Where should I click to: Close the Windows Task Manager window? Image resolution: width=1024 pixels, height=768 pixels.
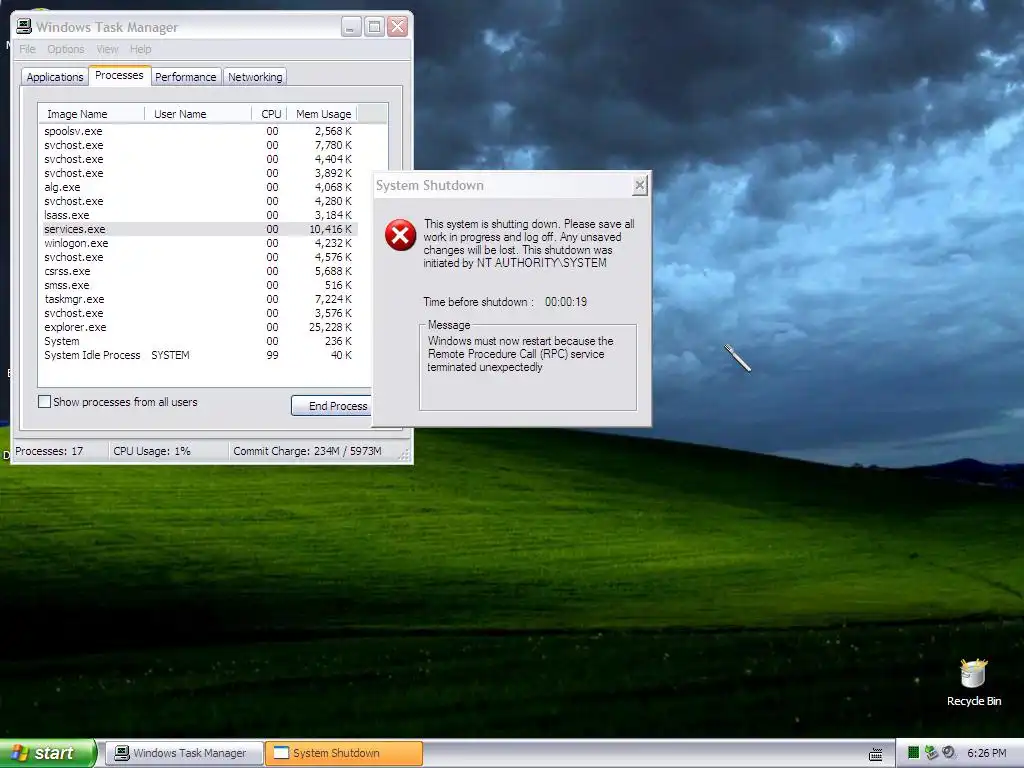coord(398,27)
